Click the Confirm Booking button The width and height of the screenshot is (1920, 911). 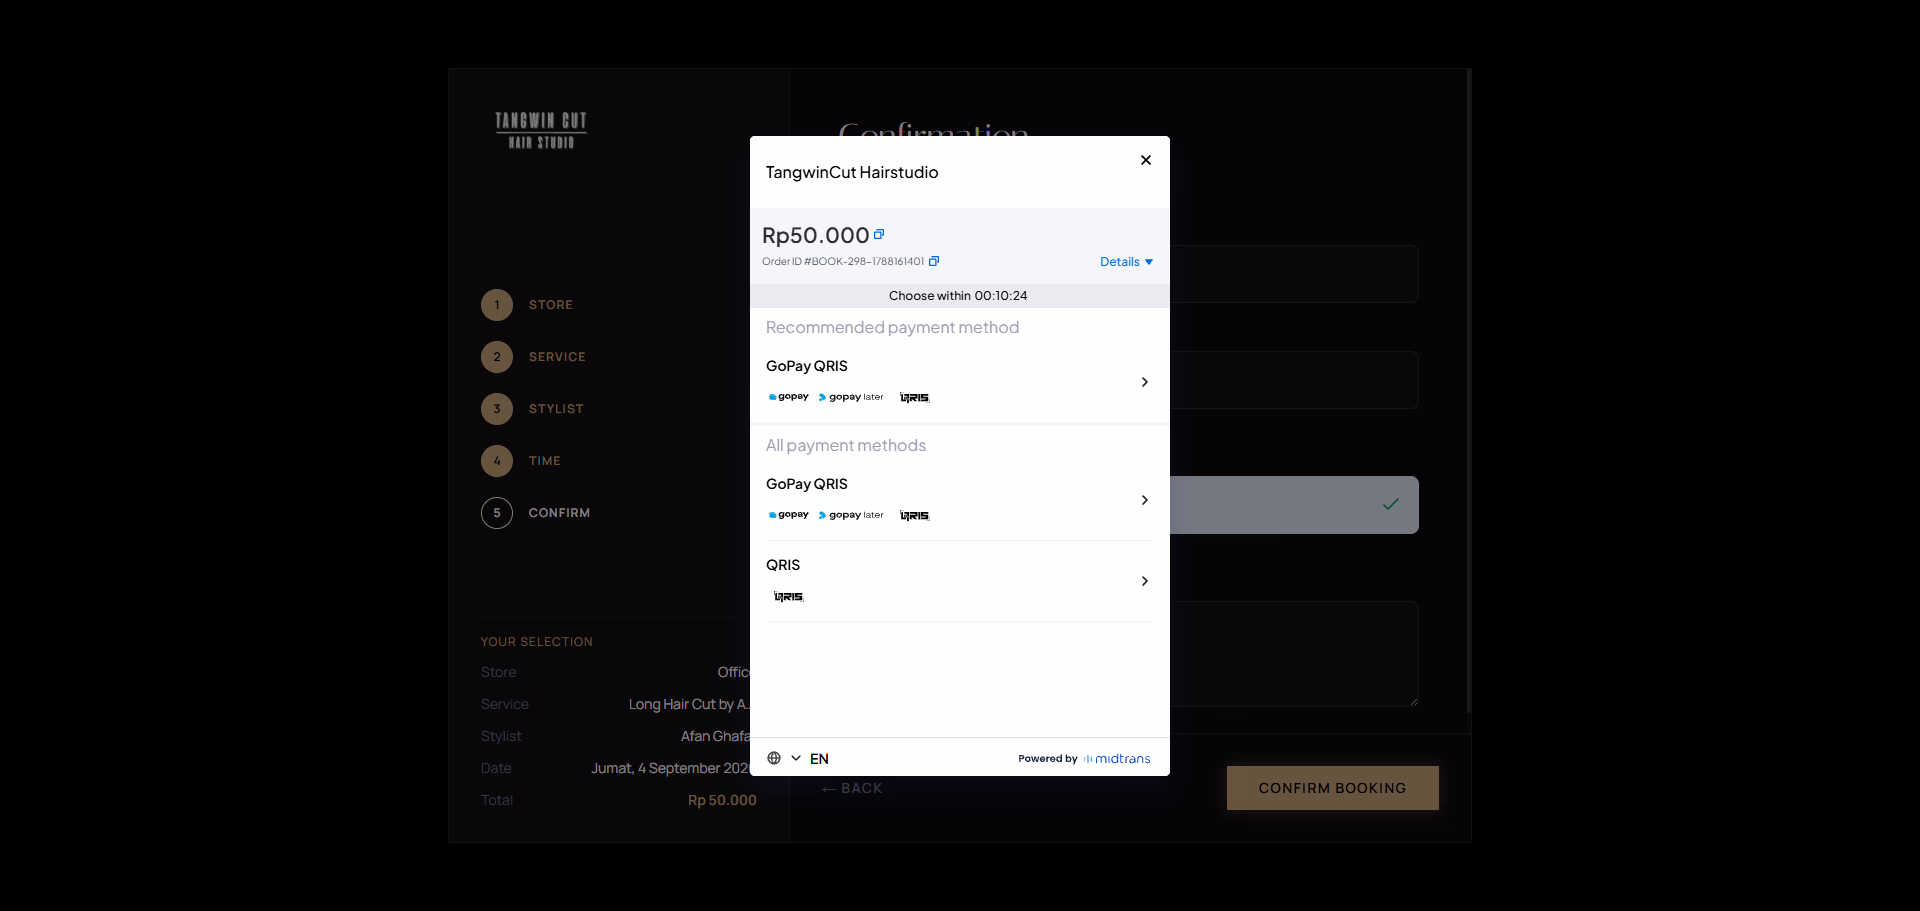[1333, 788]
